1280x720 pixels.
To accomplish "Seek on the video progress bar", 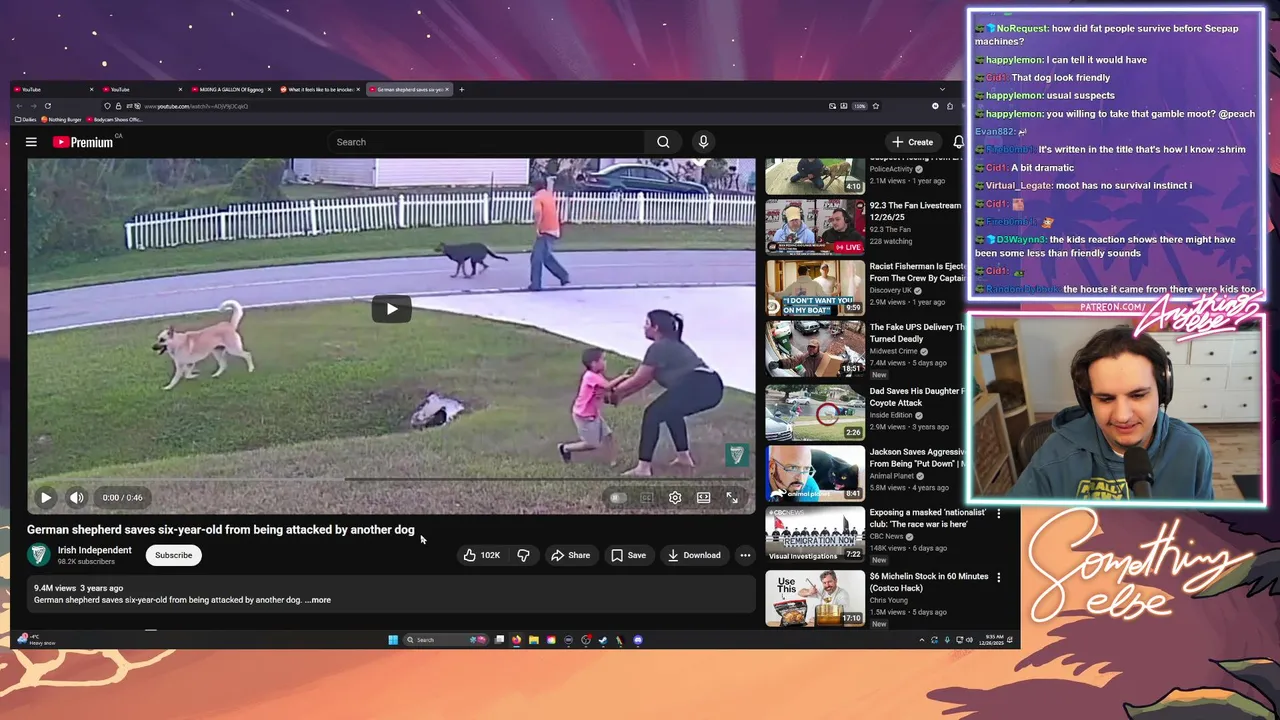I will coord(391,480).
